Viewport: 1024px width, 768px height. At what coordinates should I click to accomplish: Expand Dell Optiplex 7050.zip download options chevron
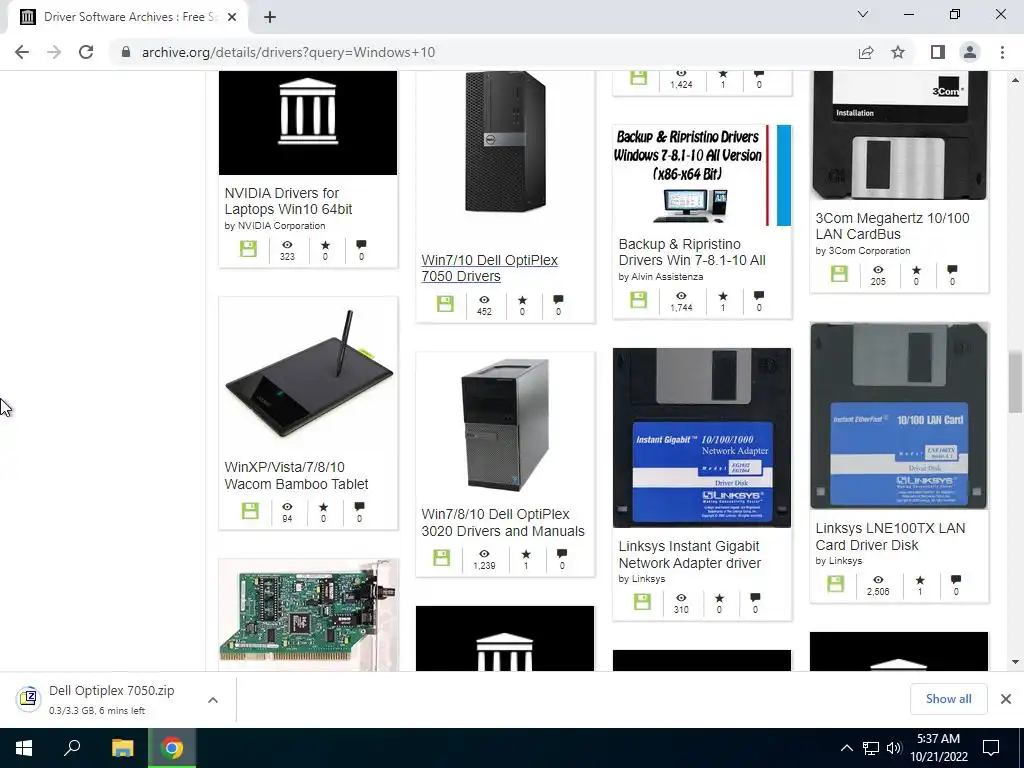(x=213, y=699)
